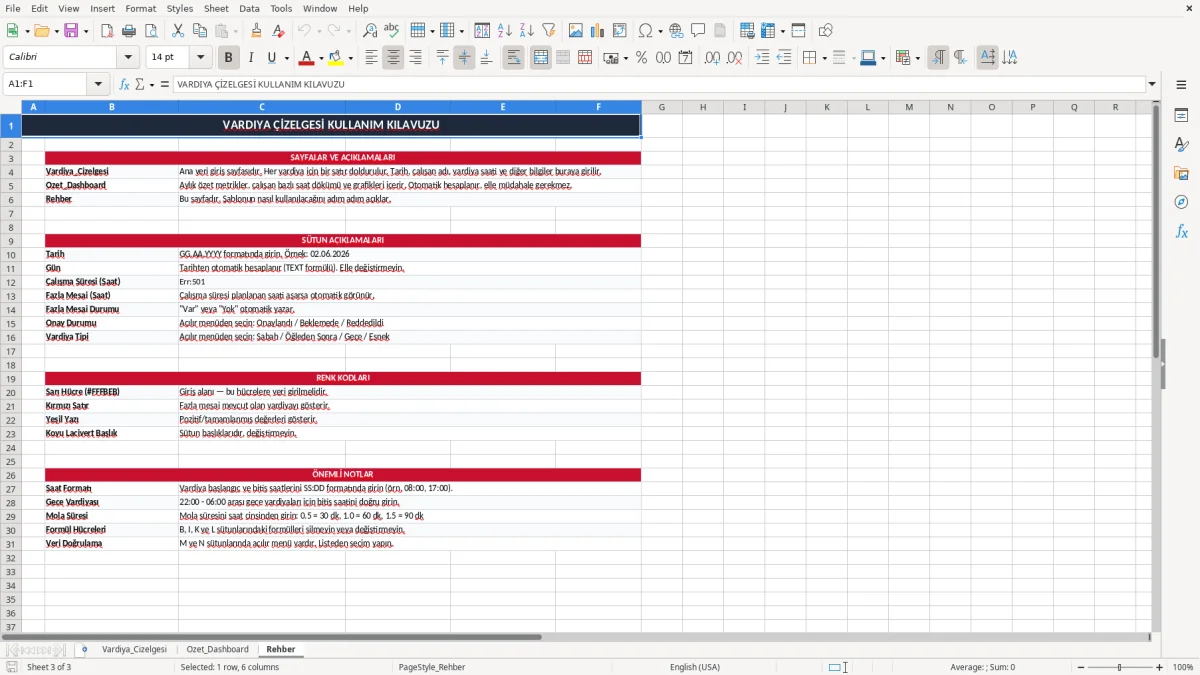Click Insert Hyperlink globe icon

(x=676, y=31)
